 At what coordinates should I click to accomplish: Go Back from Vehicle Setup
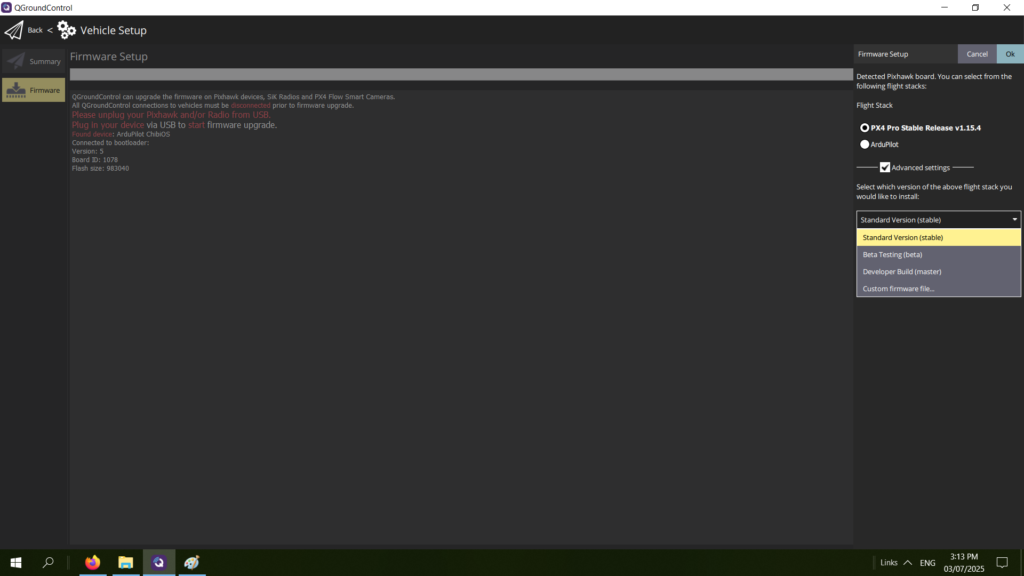(x=35, y=30)
